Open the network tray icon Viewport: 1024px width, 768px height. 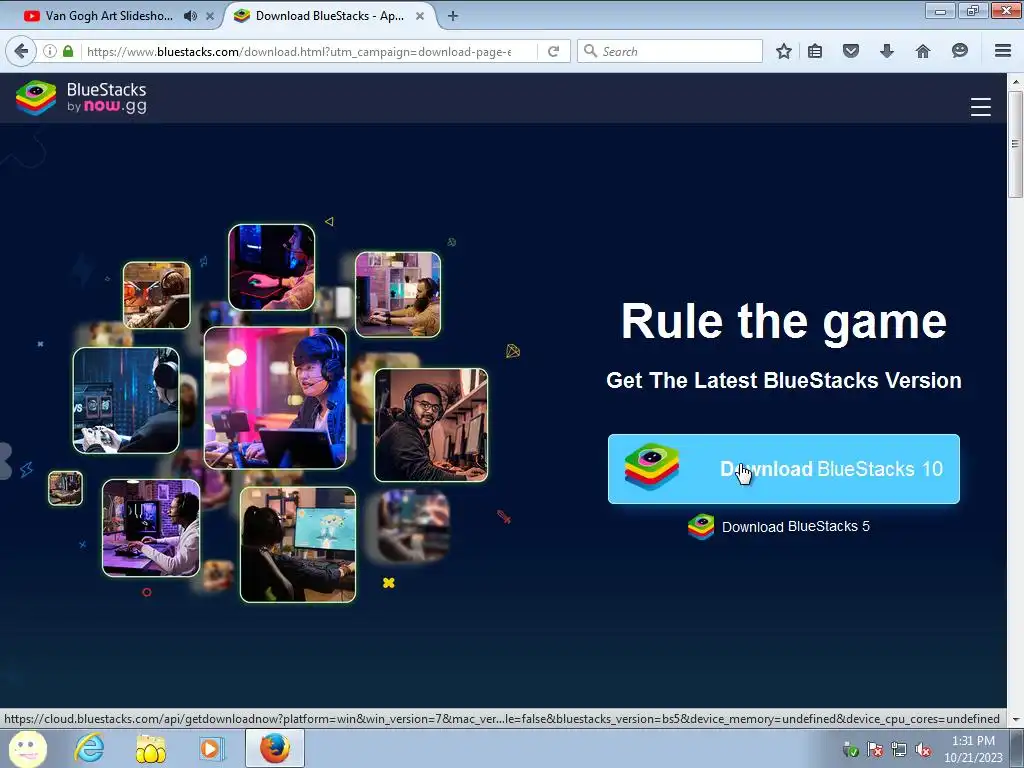(899, 749)
